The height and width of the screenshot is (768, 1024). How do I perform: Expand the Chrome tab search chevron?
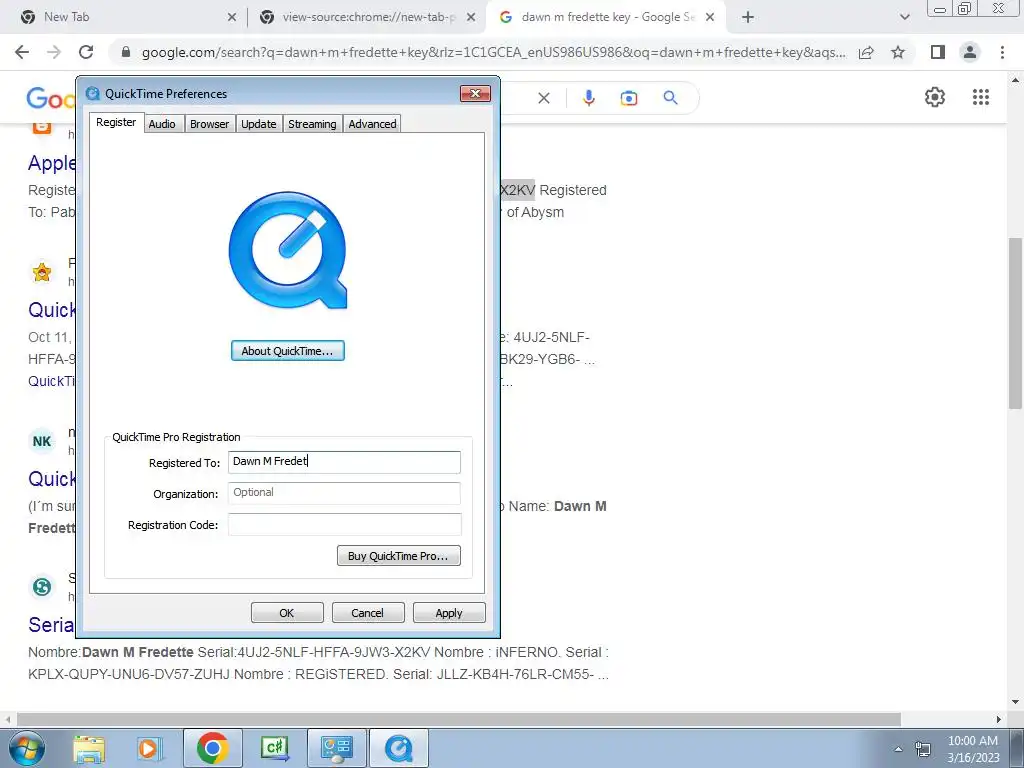[x=904, y=17]
